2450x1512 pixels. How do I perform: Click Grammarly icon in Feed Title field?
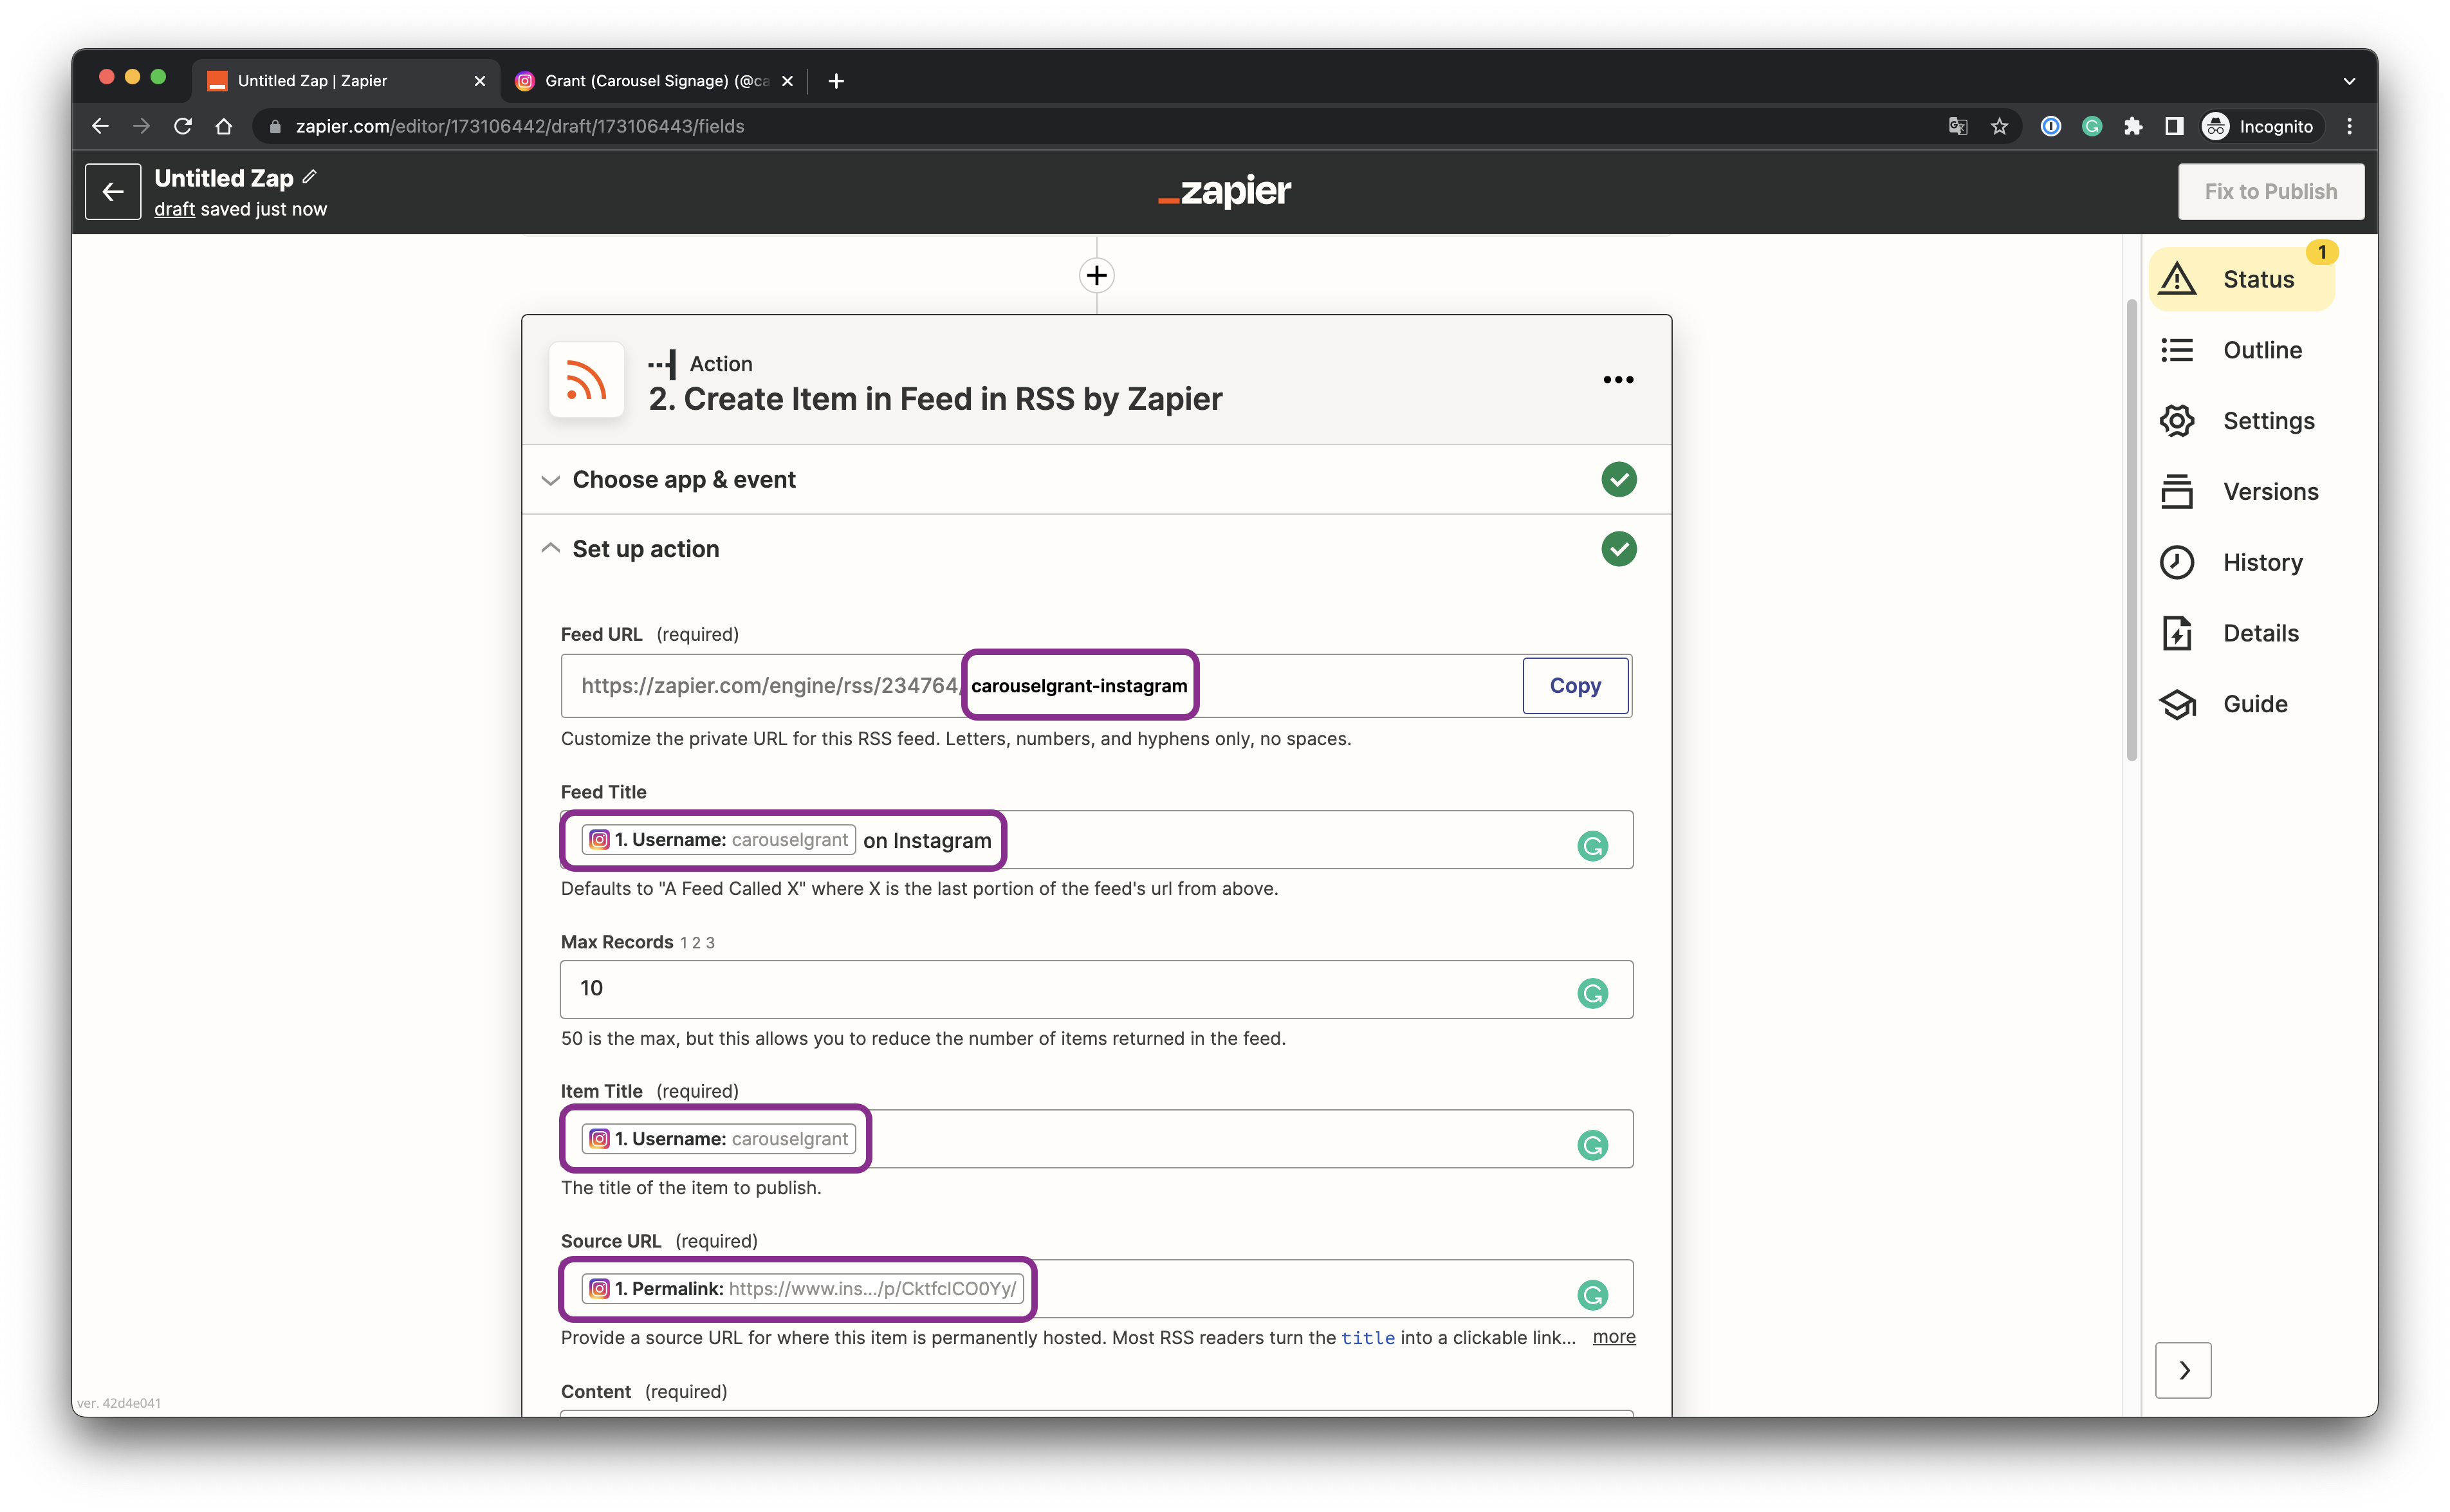1592,846
